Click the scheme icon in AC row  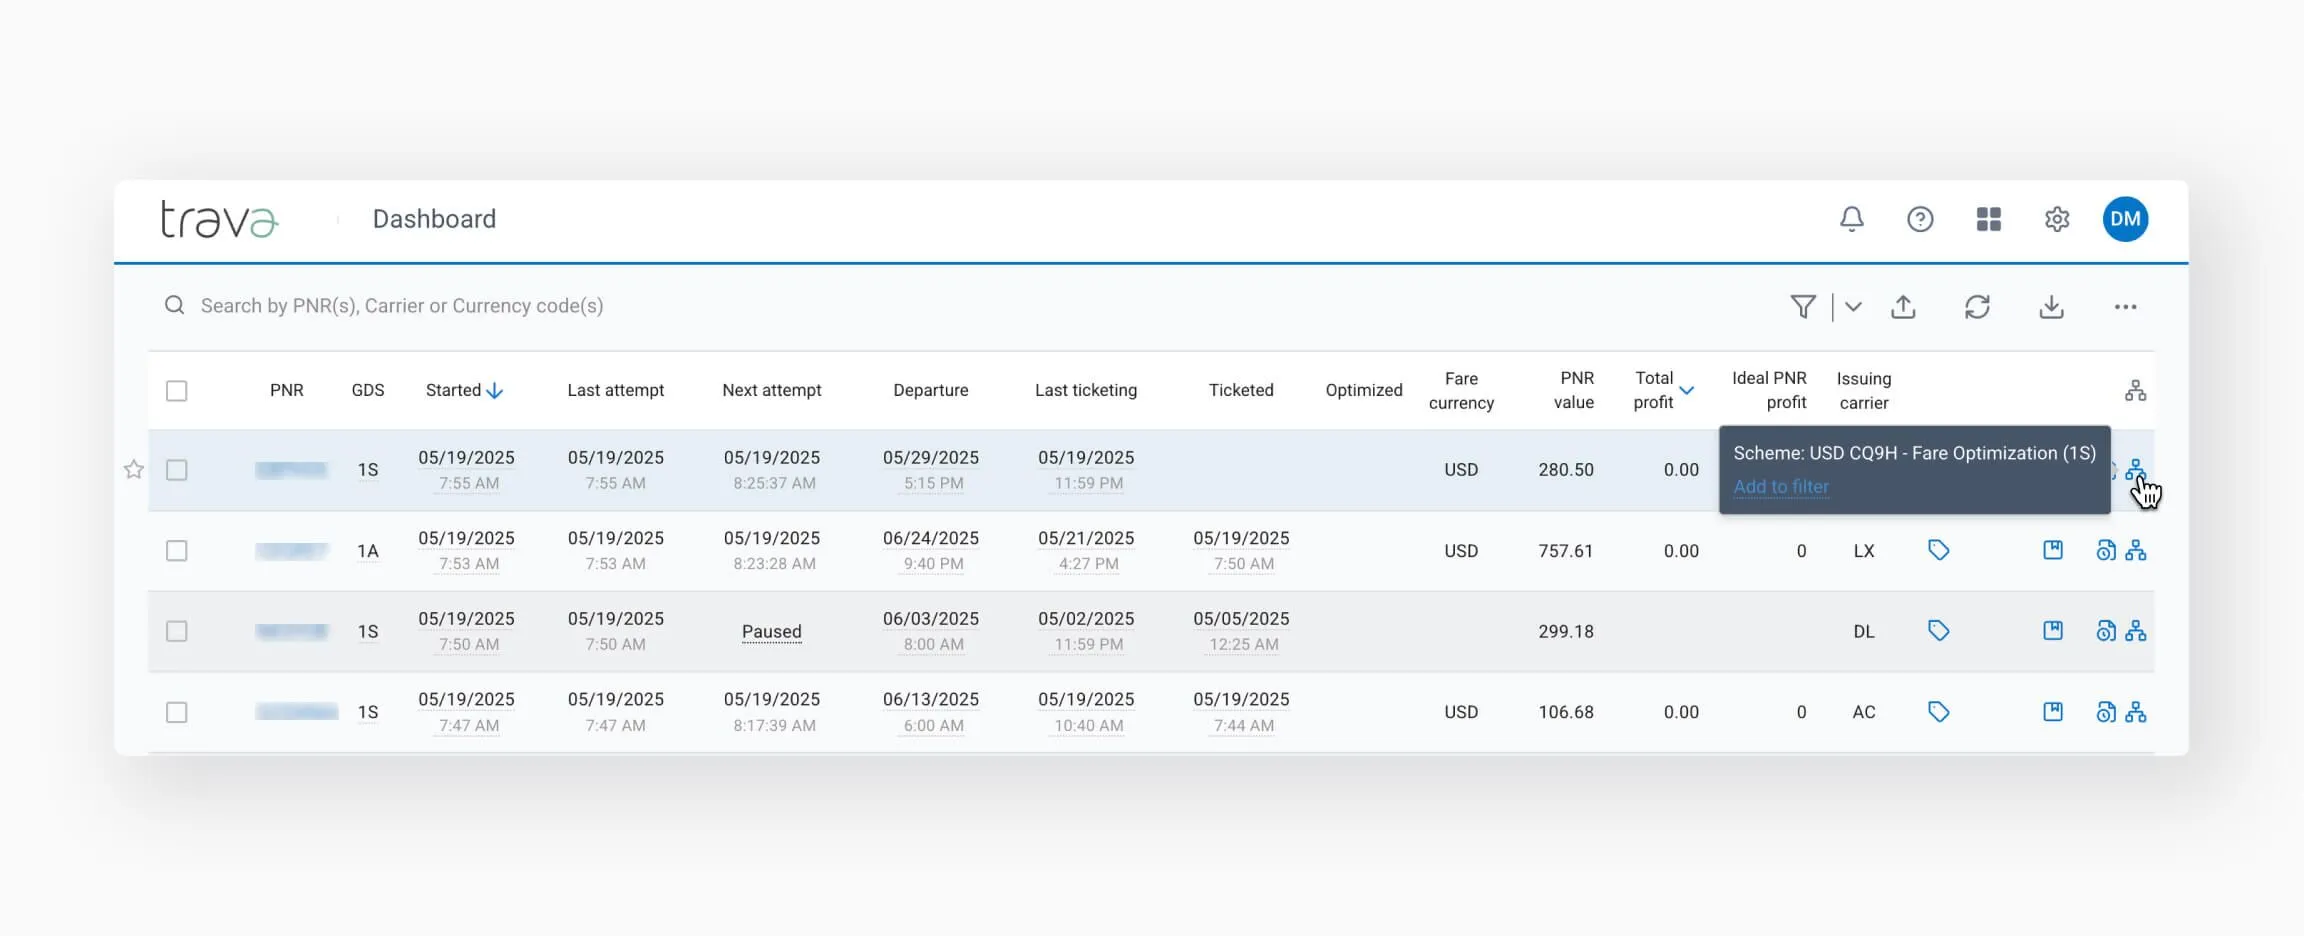click(x=2135, y=712)
